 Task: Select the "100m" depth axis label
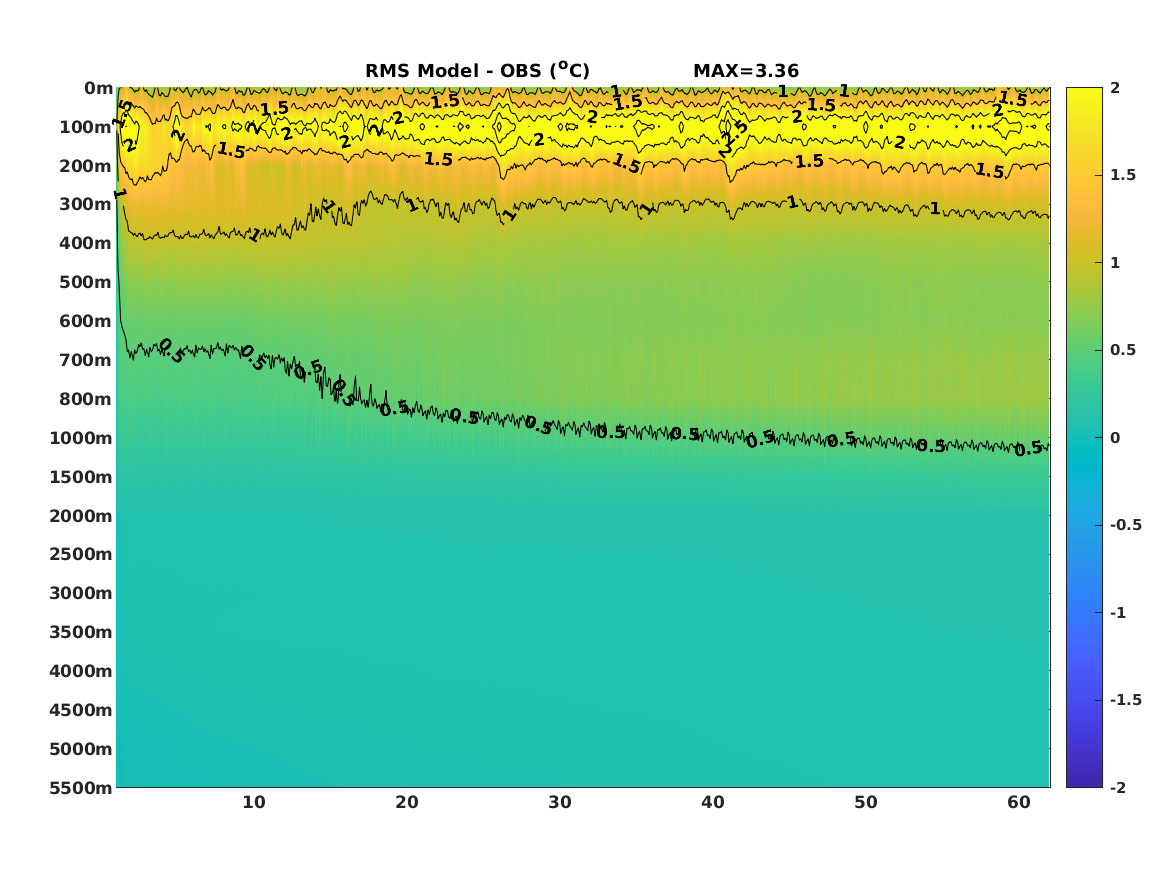tap(86, 127)
